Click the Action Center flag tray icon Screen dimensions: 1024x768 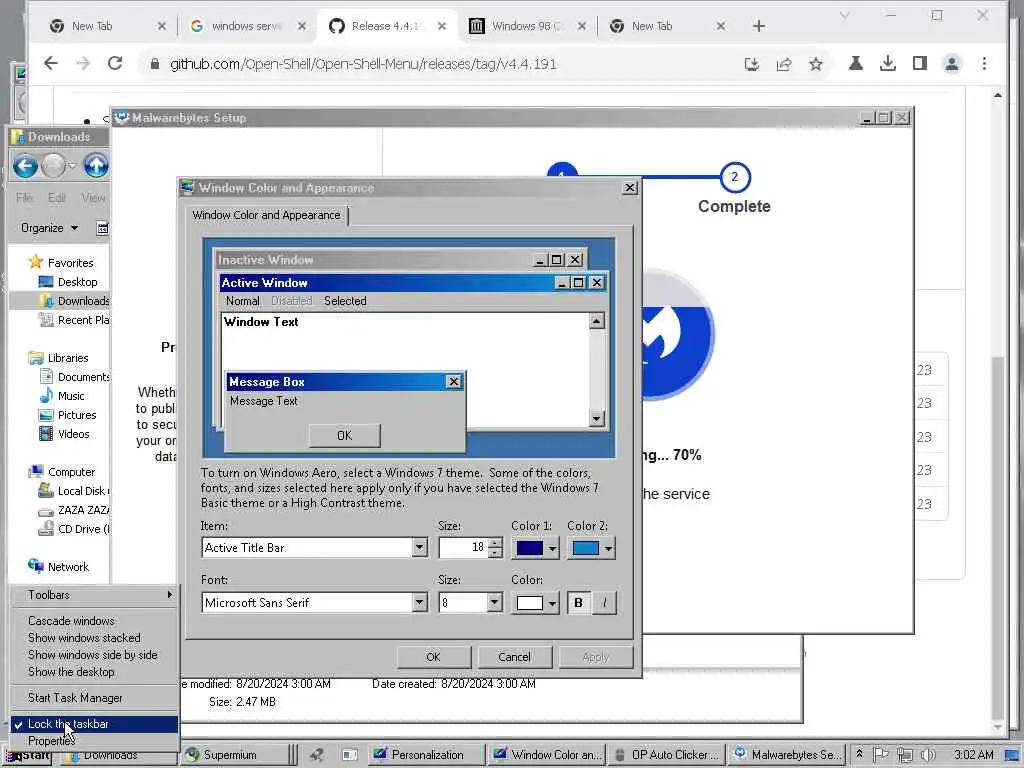(880, 755)
